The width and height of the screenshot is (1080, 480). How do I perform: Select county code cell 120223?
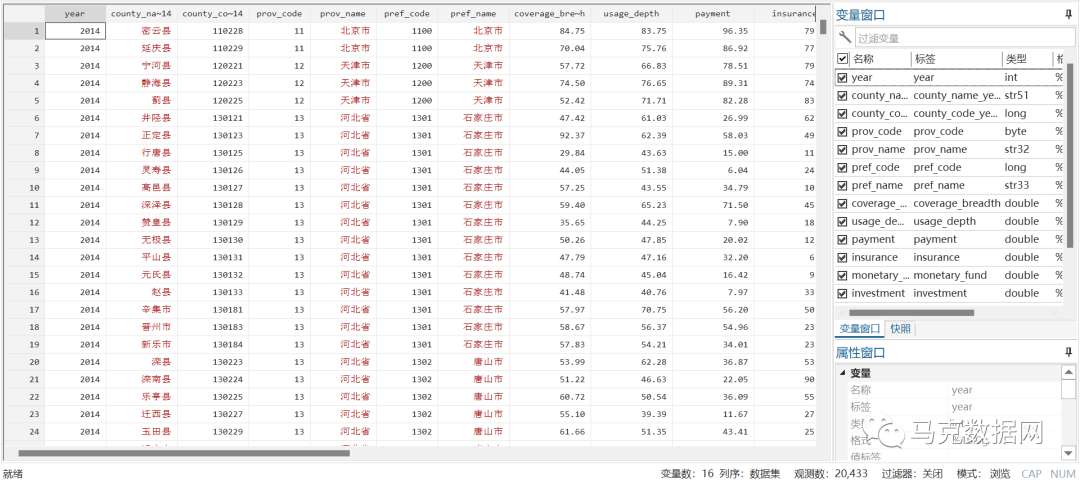click(x=211, y=83)
